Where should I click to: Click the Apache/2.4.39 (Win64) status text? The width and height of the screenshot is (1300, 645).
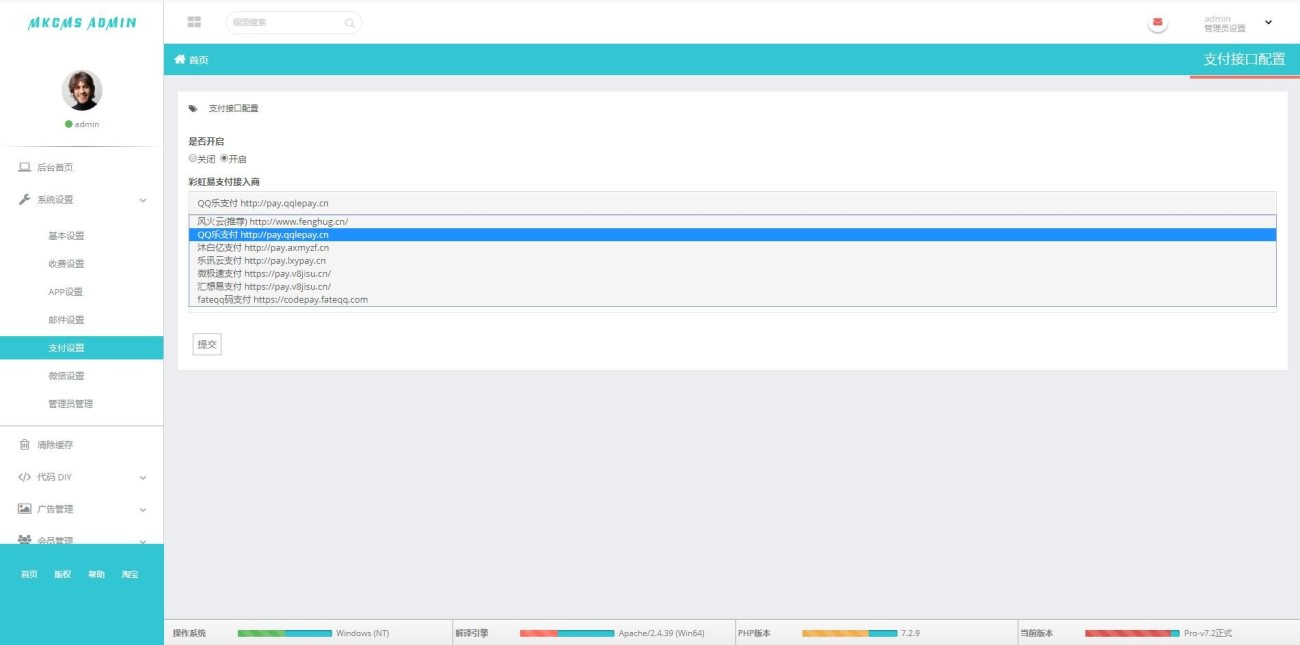[x=661, y=633]
